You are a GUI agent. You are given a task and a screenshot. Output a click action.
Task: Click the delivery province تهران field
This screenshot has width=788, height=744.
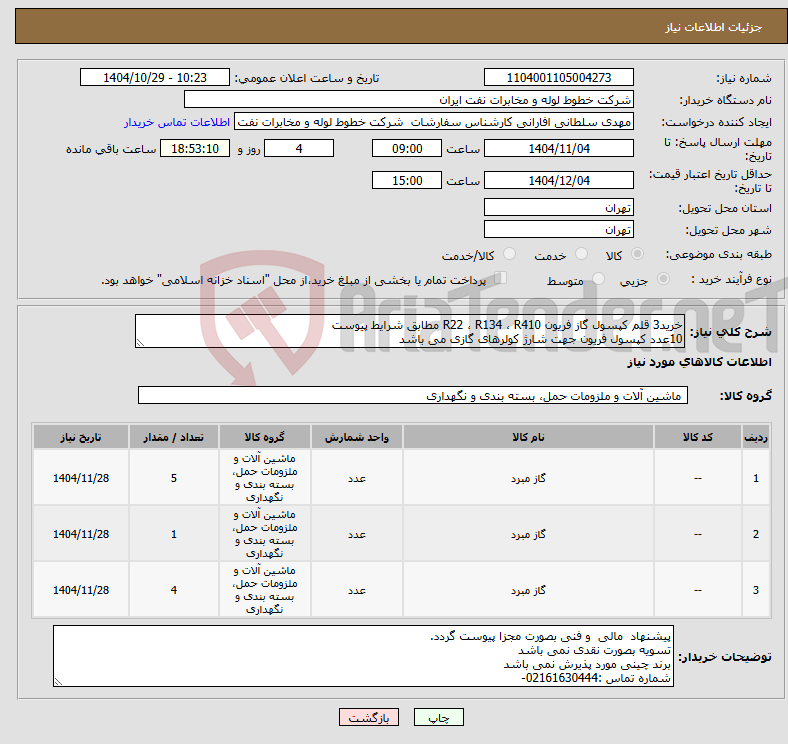[x=559, y=207]
